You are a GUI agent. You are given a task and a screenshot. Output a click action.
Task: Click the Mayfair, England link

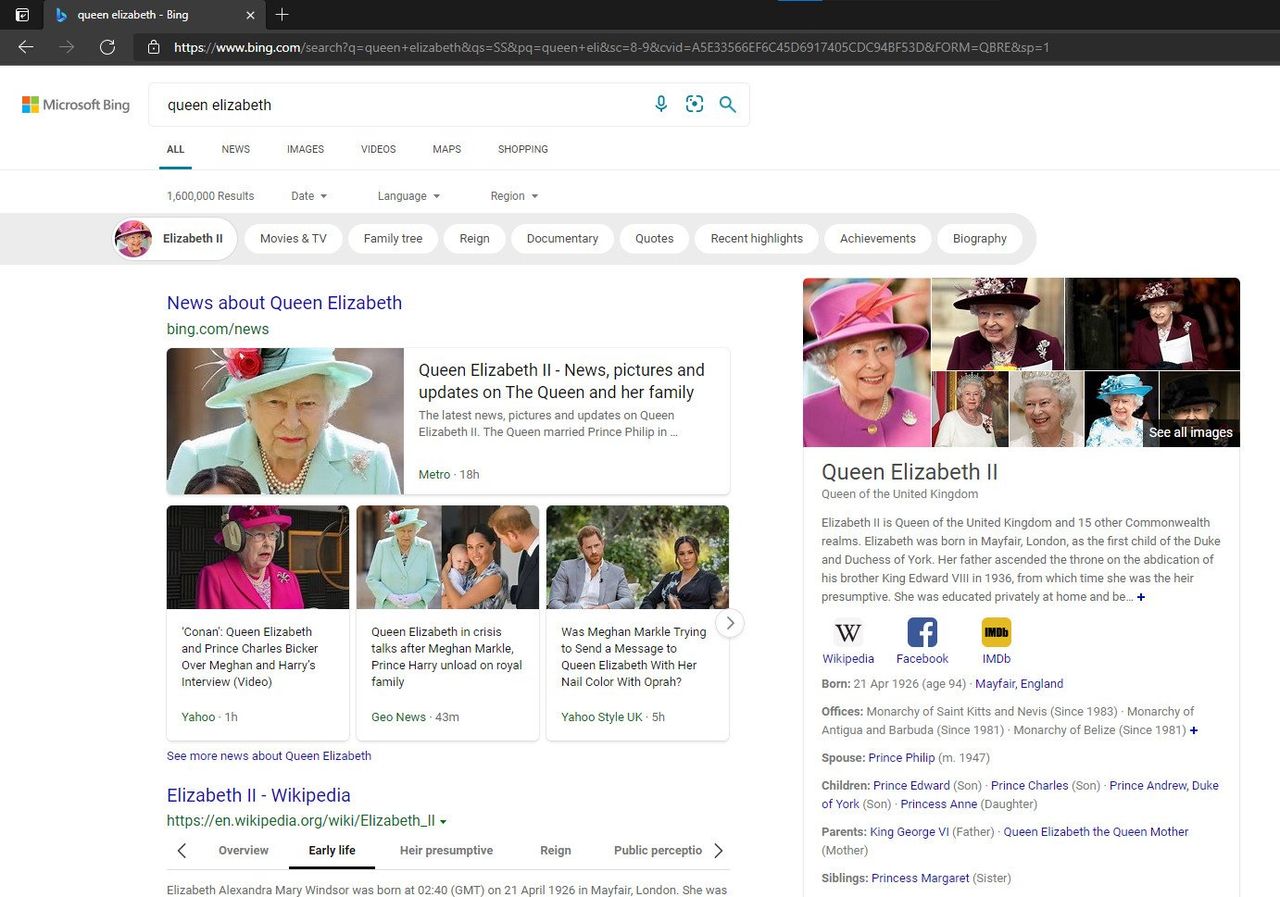[1019, 684]
